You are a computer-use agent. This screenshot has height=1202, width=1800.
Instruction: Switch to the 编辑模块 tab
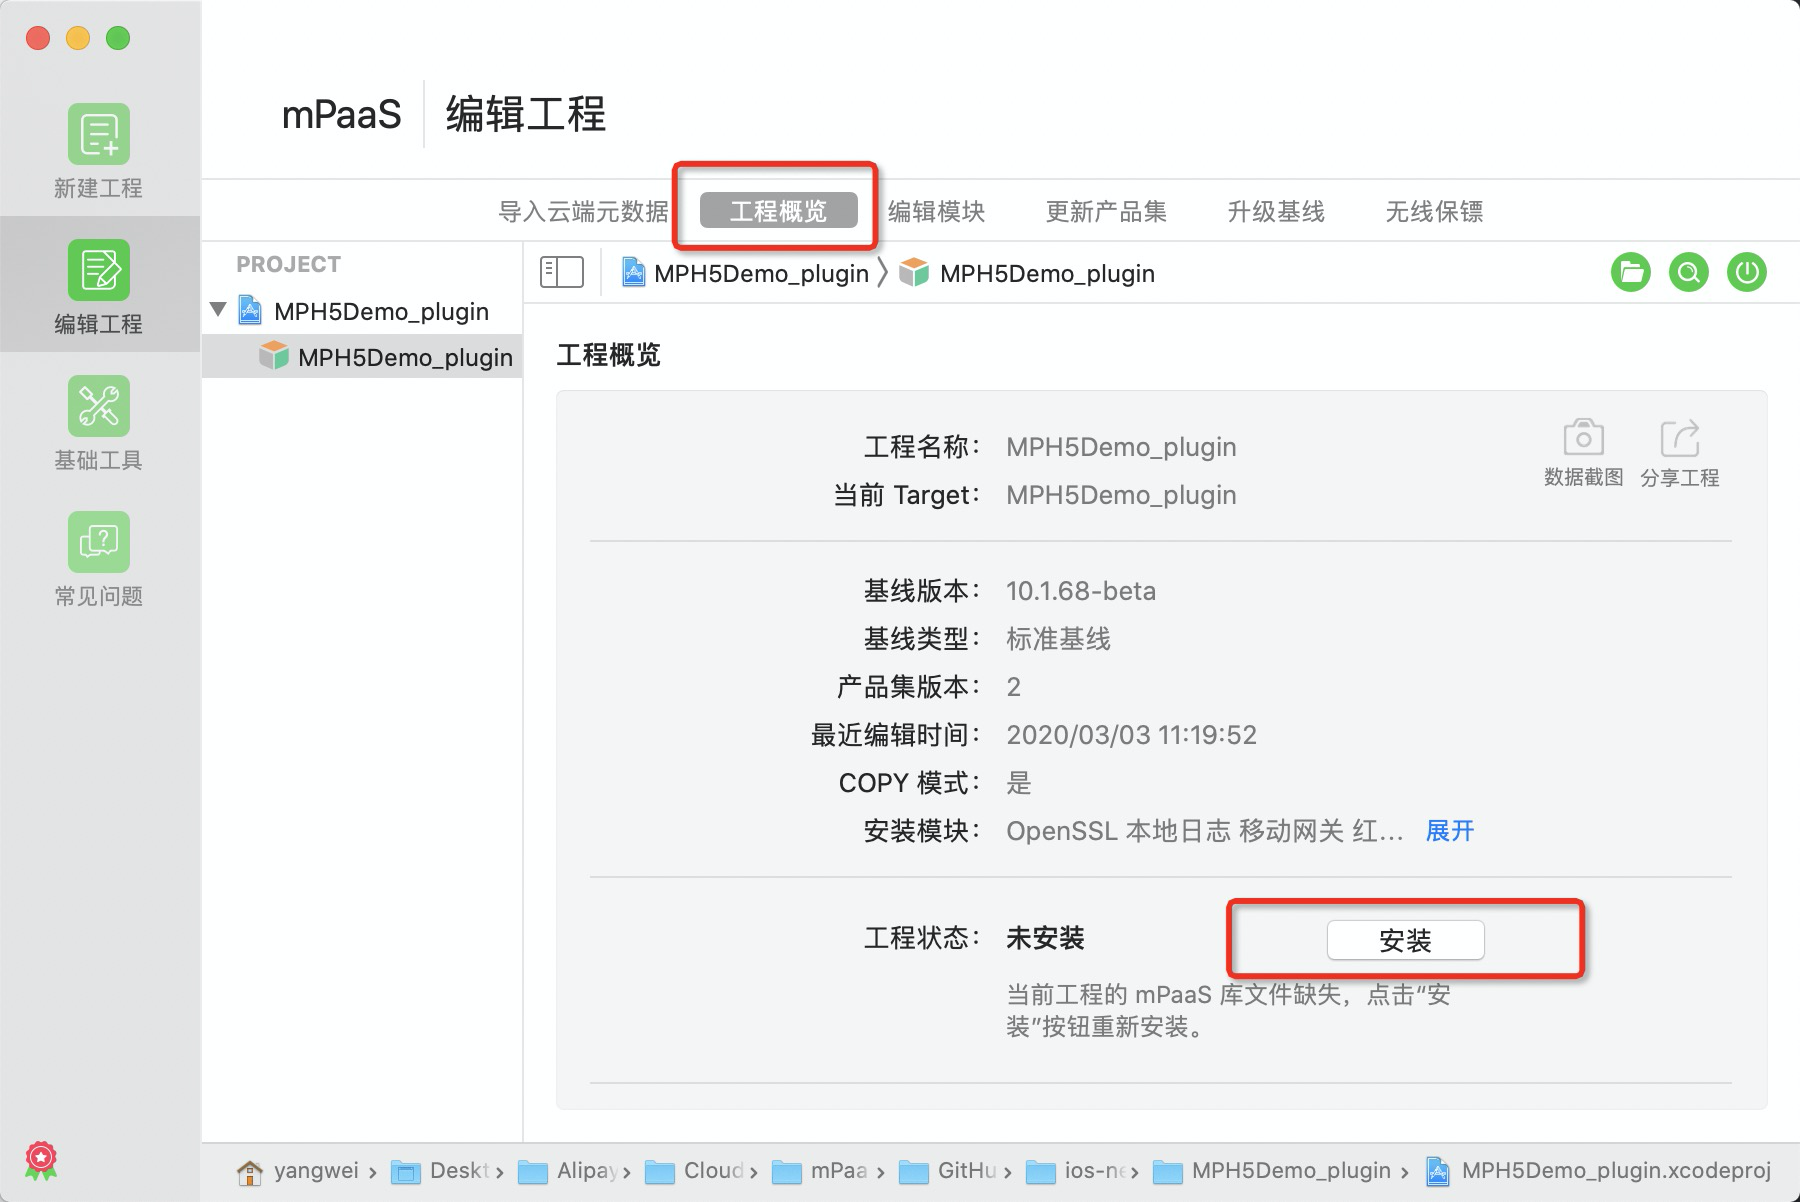coord(937,211)
